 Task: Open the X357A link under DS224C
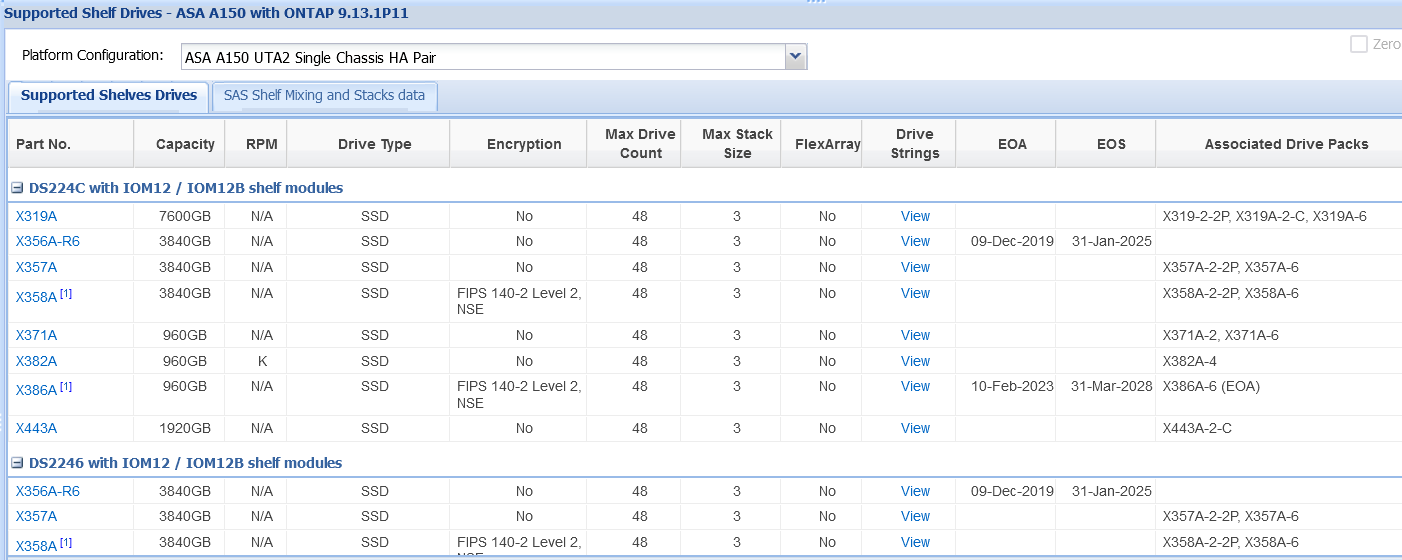36,267
